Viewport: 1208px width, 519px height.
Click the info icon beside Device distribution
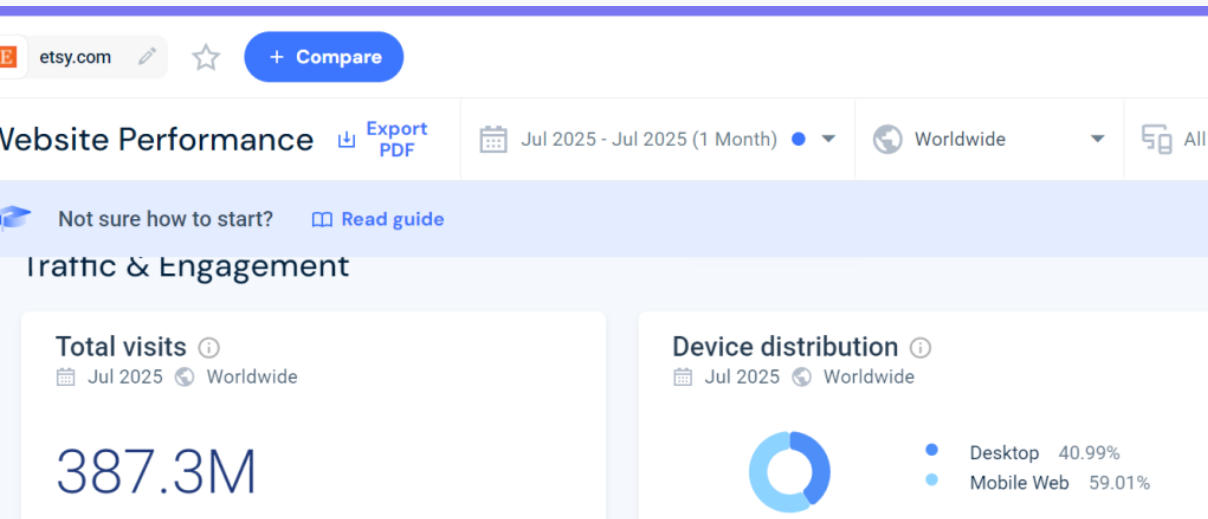pos(920,348)
